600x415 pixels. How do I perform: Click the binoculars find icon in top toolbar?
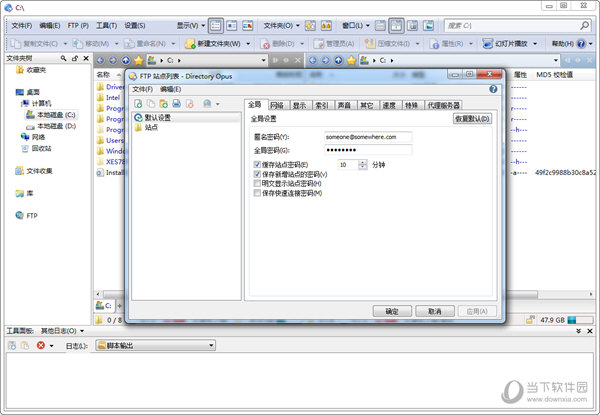coord(326,26)
